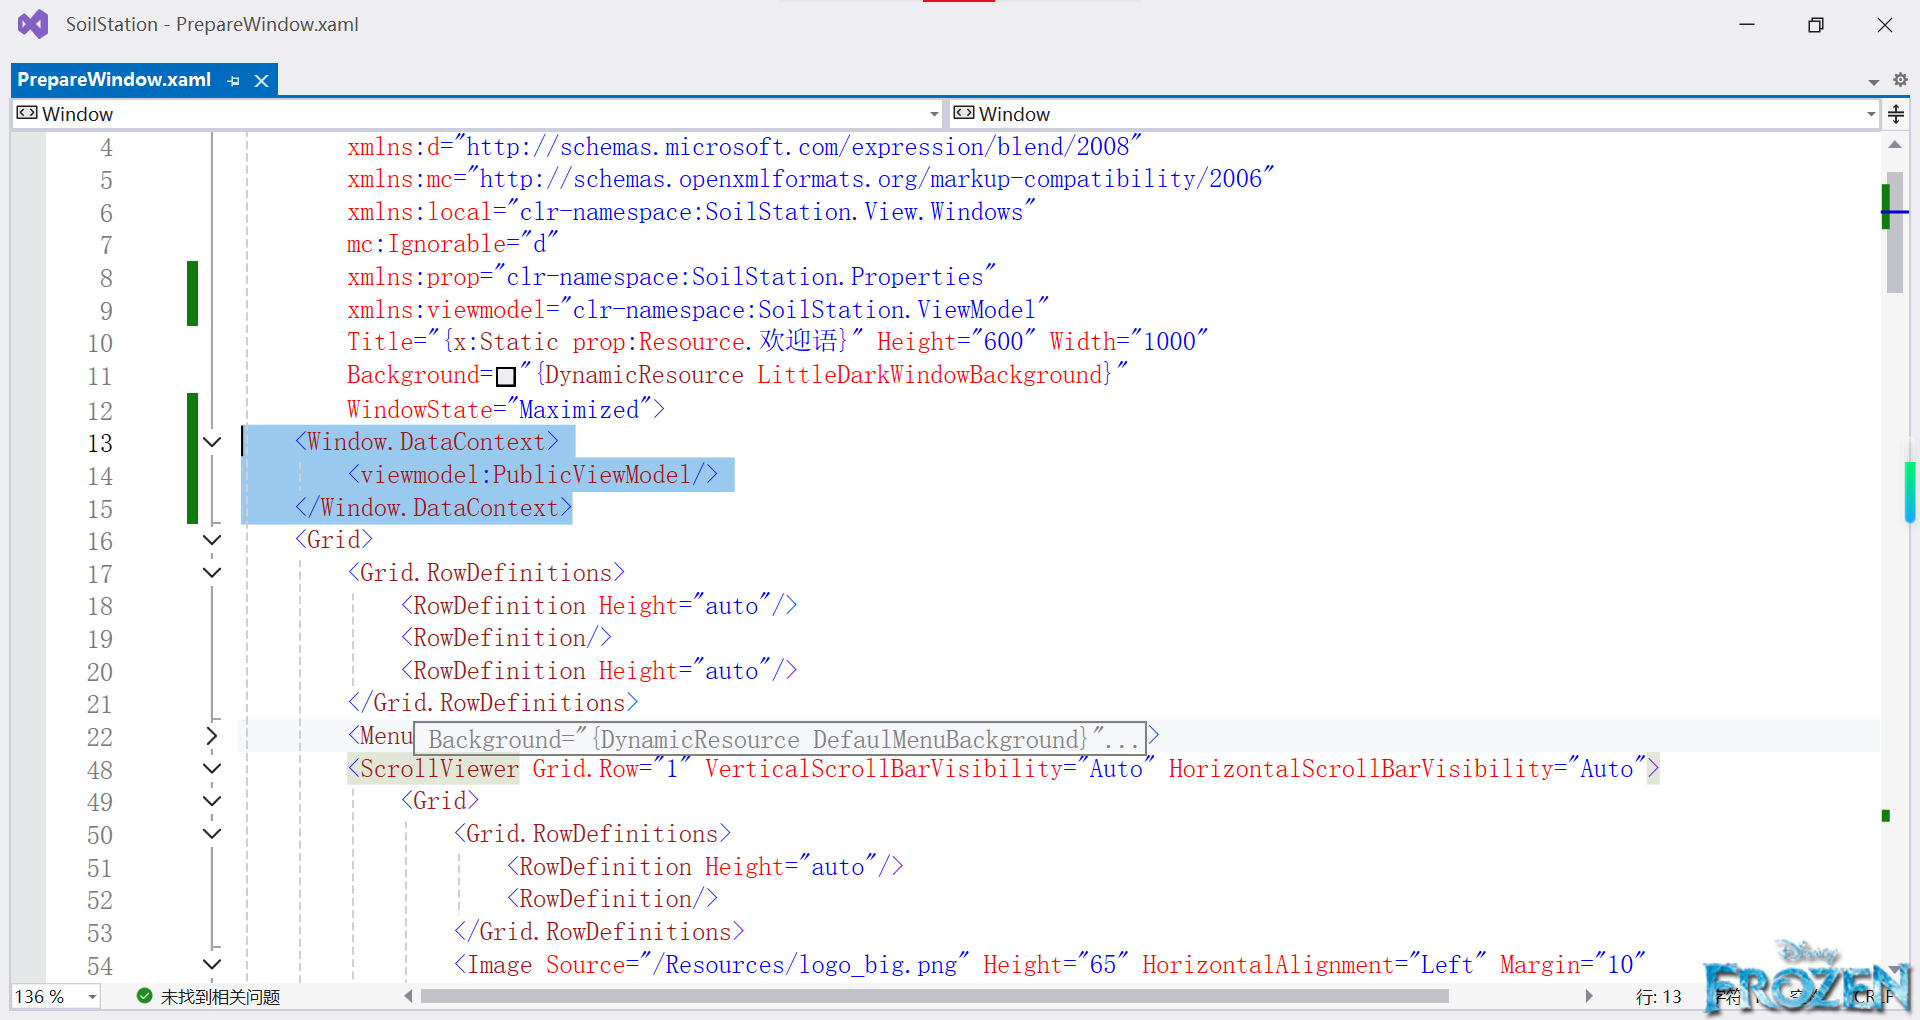Select the PrepareWindow.xaml tab

tap(113, 80)
